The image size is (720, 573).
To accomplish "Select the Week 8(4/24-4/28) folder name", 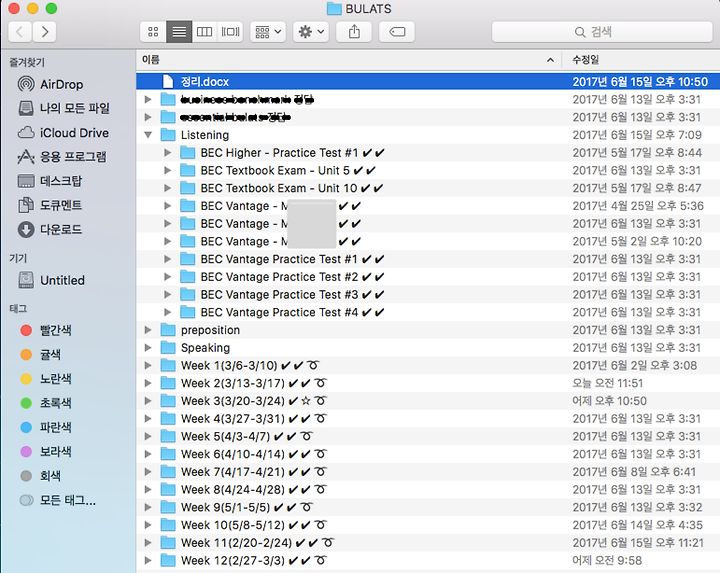I will click(x=253, y=489).
